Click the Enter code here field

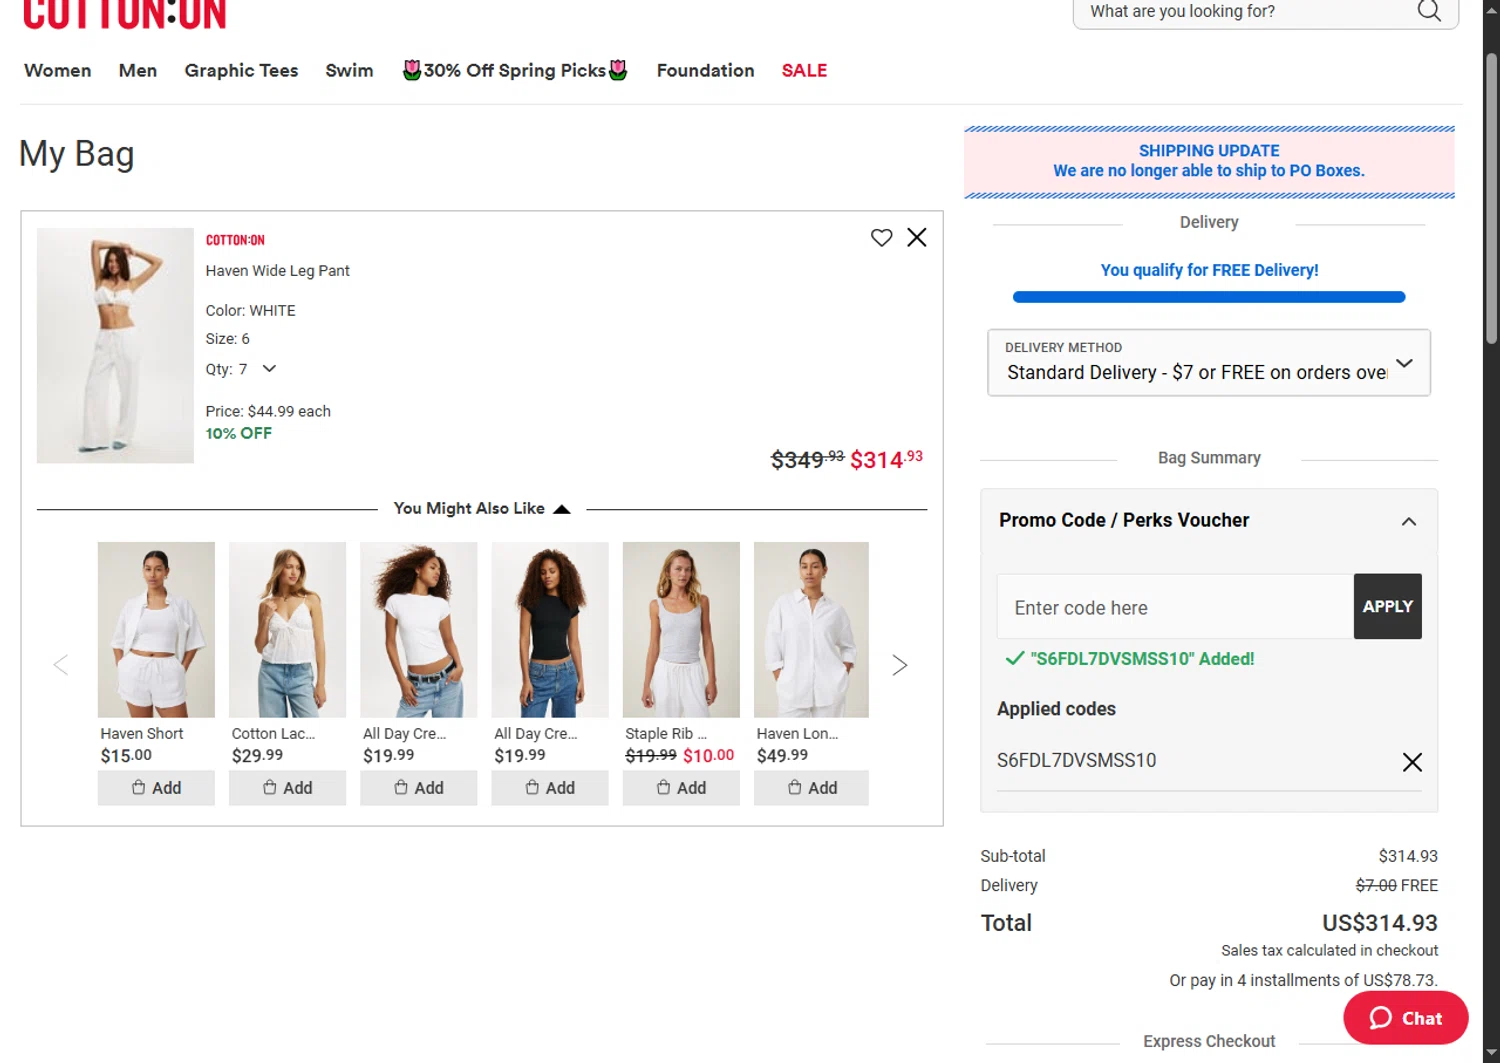1175,607
